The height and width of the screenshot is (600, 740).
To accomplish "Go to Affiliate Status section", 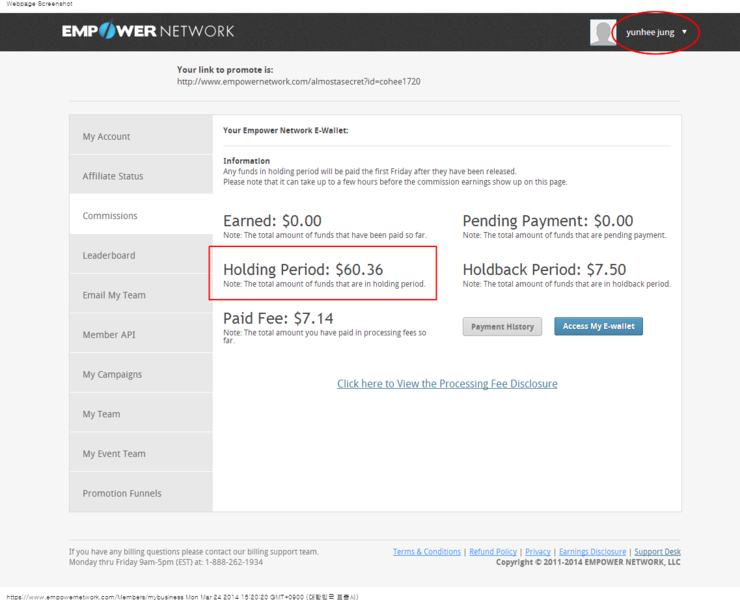I will pos(141,176).
